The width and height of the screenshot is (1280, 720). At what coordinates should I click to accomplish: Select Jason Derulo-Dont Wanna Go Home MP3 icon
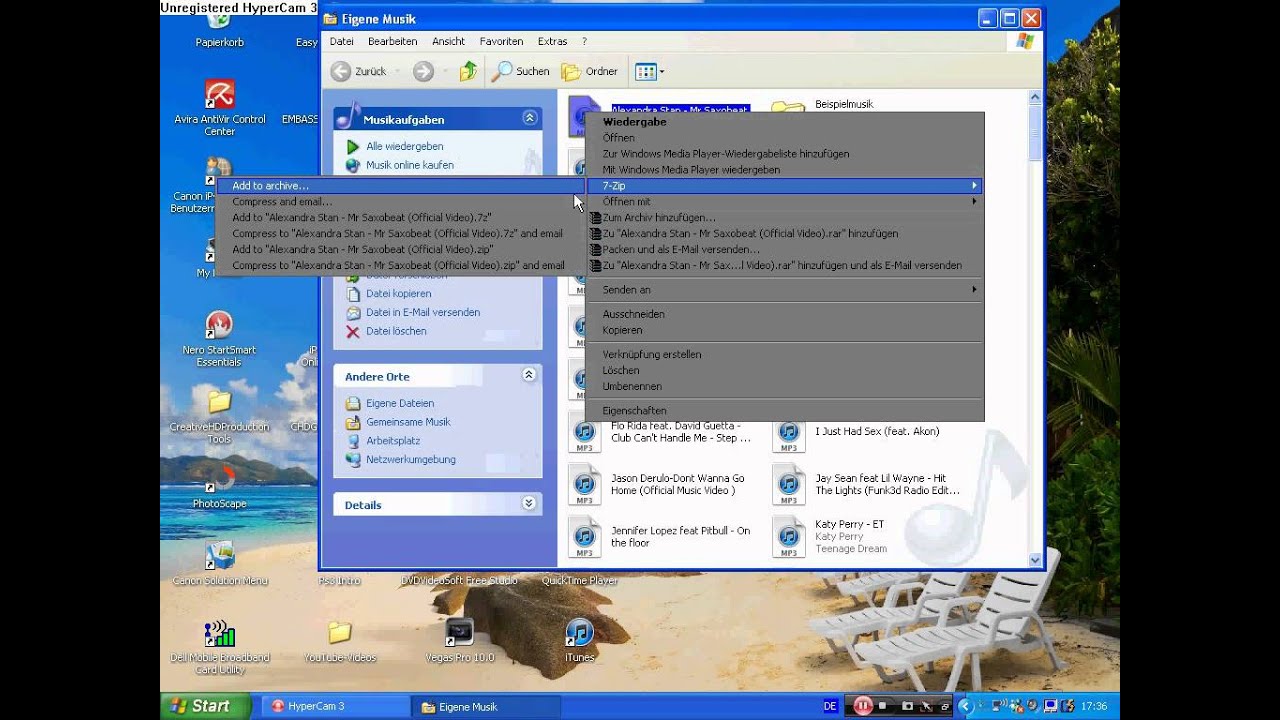pyautogui.click(x=585, y=485)
